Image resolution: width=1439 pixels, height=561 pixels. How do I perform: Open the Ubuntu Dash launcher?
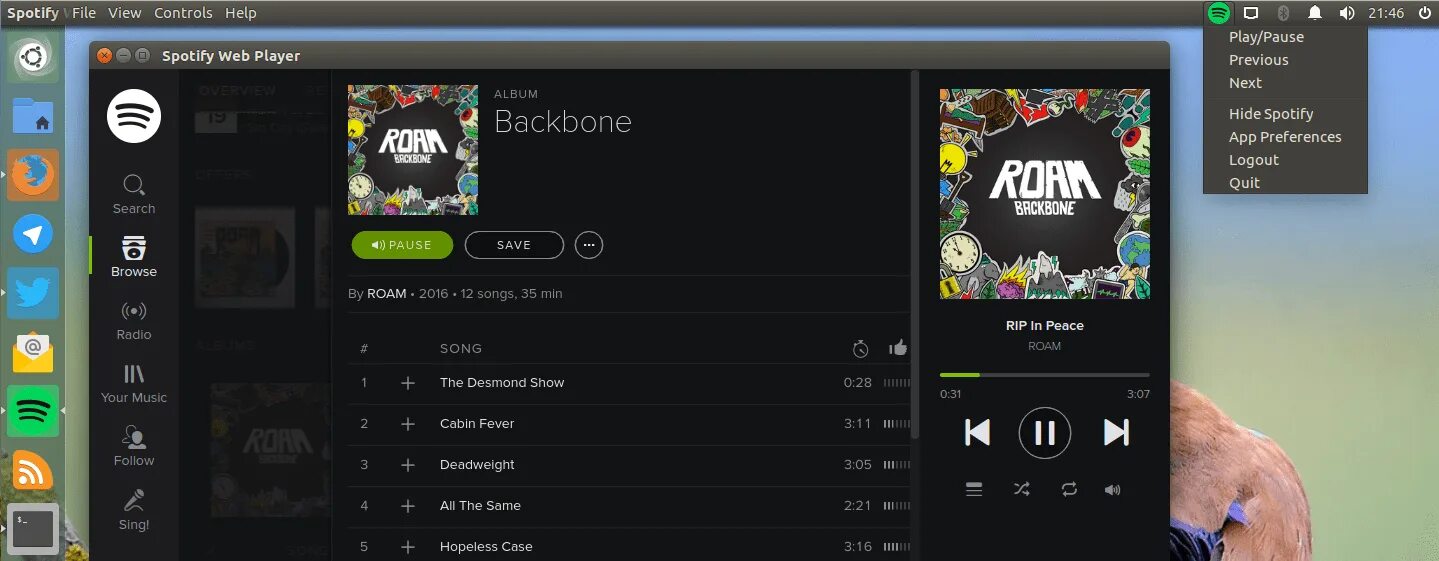click(33, 58)
